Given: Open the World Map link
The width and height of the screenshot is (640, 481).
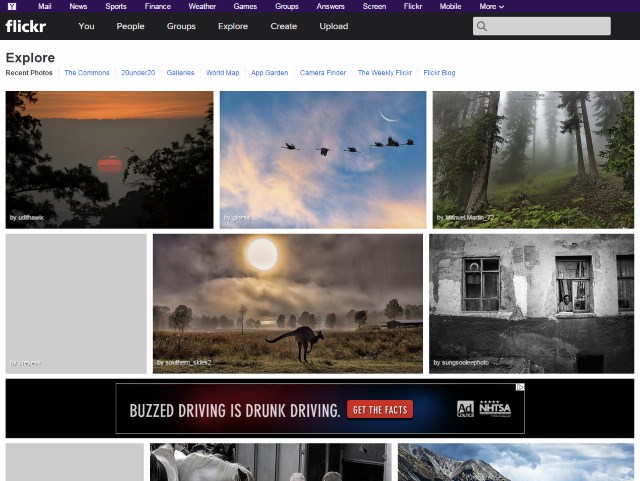Looking at the screenshot, I should click(222, 73).
